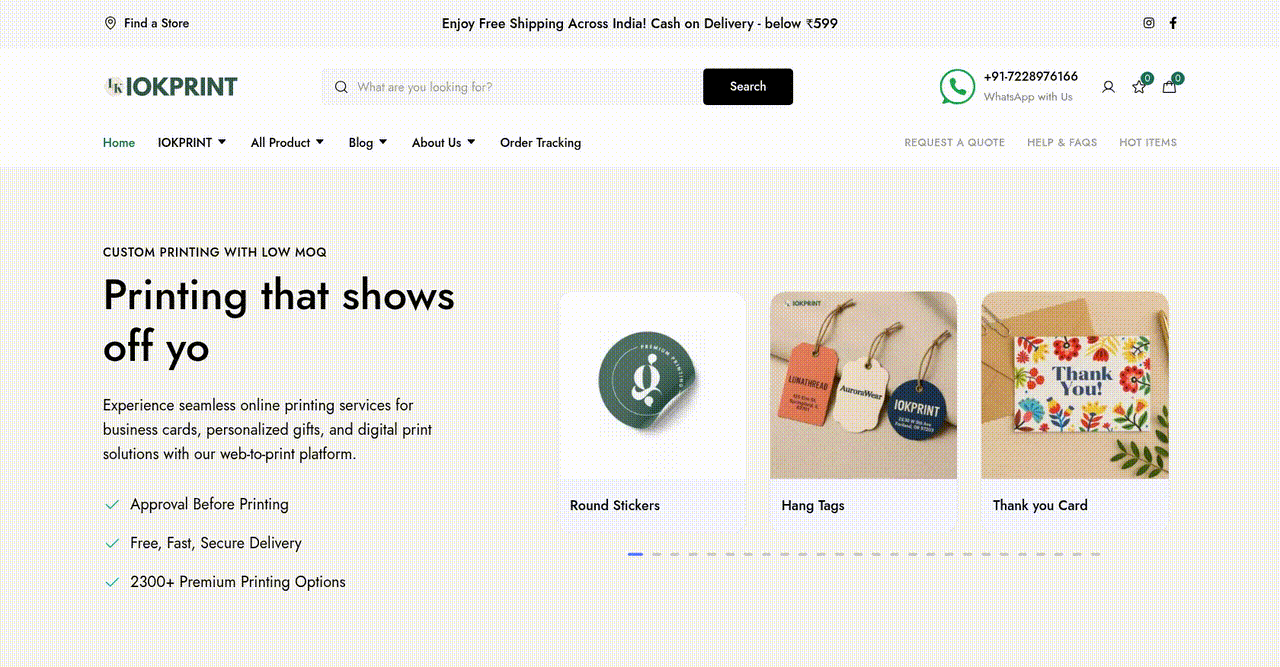
Task: Open the Help & FAQs link
Action: coord(1062,143)
